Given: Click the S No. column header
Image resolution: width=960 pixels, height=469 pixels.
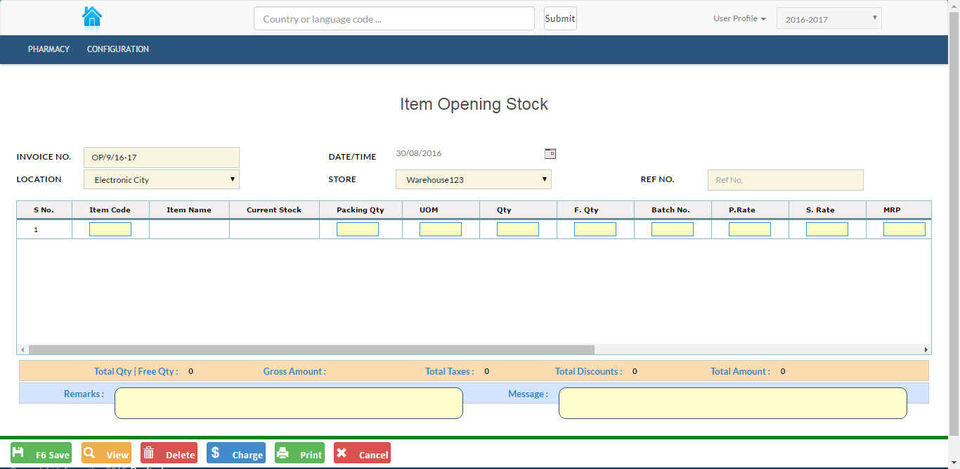Looking at the screenshot, I should click(44, 209).
